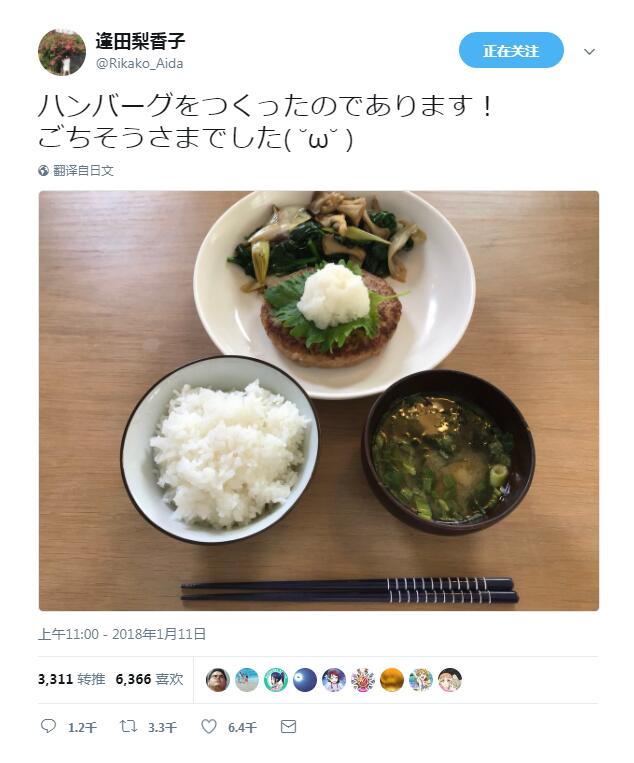
Task: Click the envelope direct message icon
Action: (x=289, y=727)
